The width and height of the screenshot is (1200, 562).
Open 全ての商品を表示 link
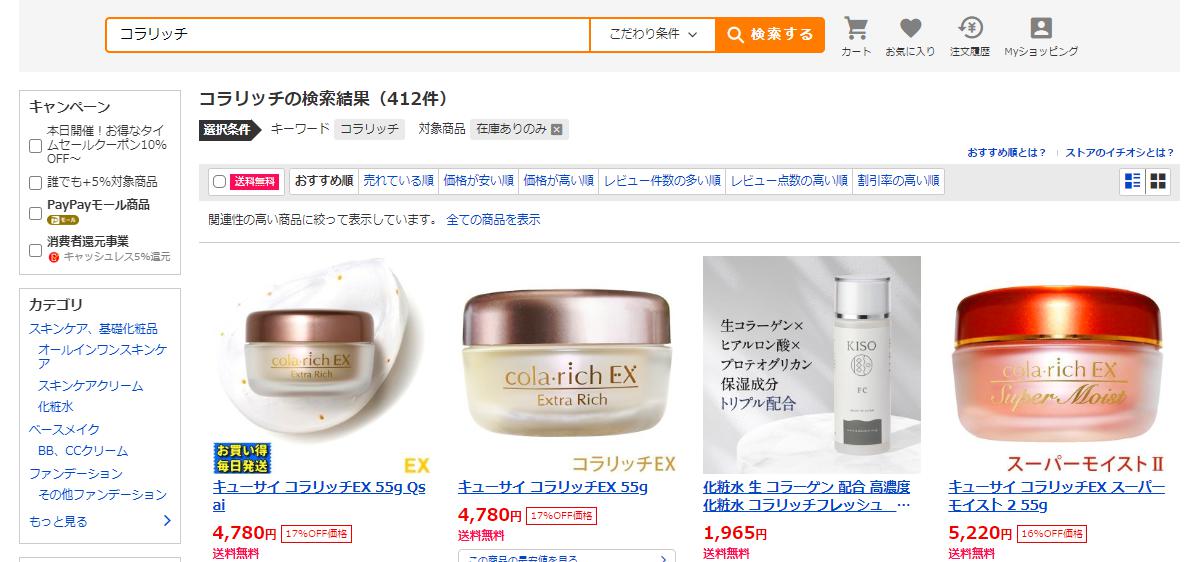[x=493, y=219]
